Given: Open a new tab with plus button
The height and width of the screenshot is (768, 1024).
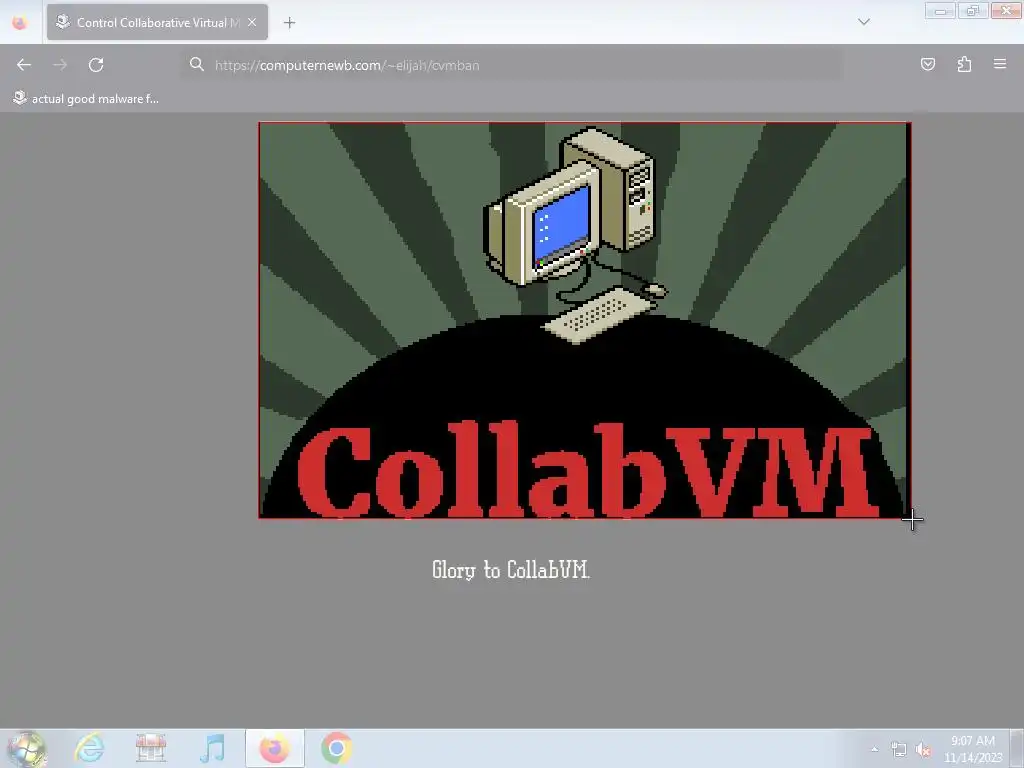Looking at the screenshot, I should point(289,23).
